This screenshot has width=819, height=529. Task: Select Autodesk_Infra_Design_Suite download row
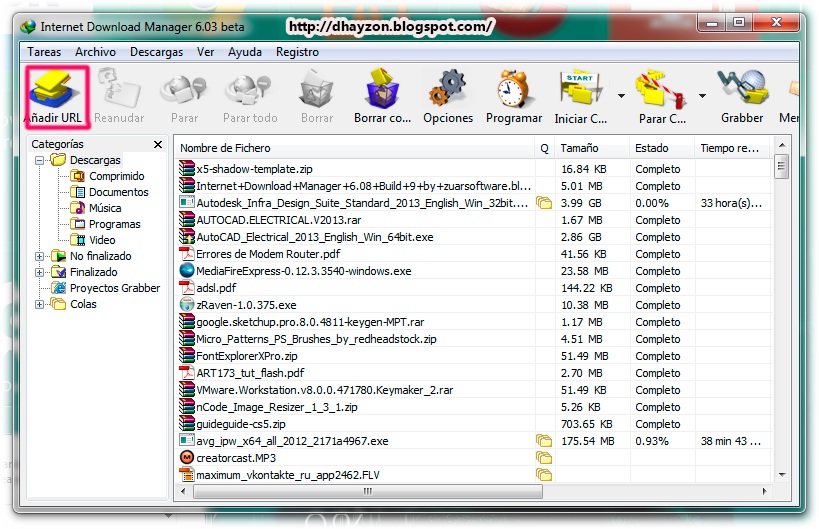[x=474, y=203]
